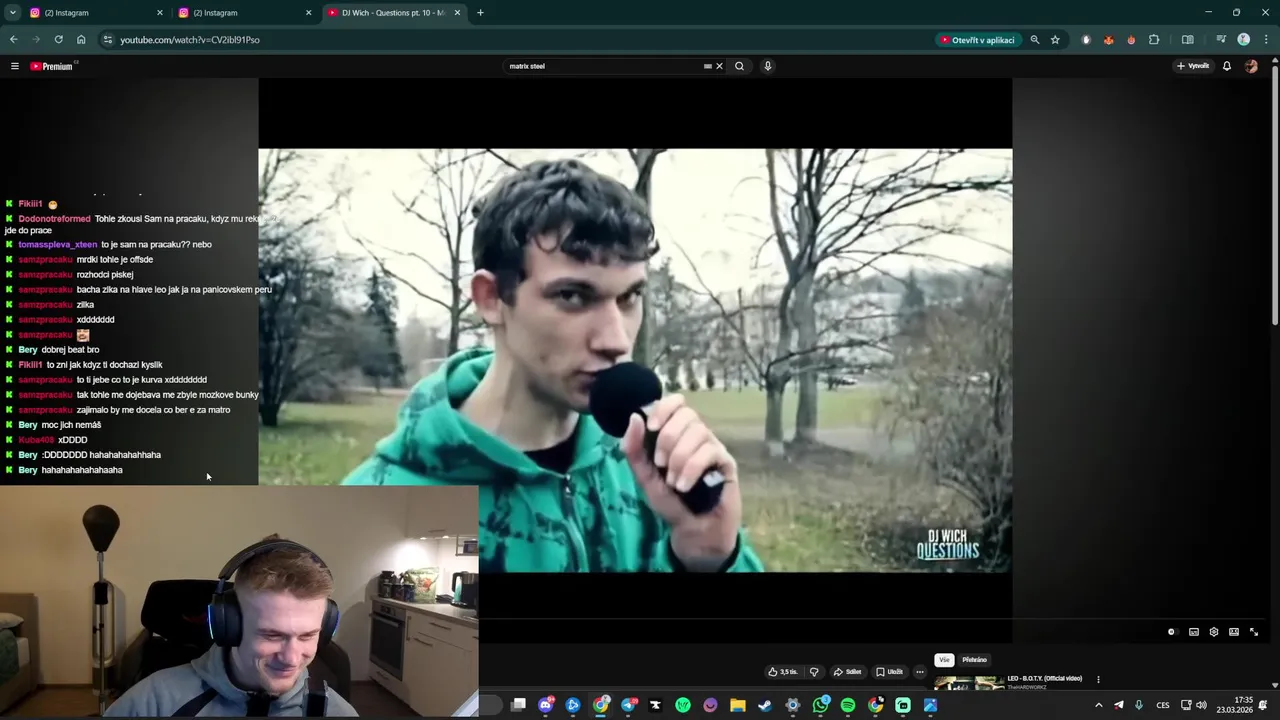Open WhatsApp from the taskbar
This screenshot has height=720, width=1280.
pos(821,705)
